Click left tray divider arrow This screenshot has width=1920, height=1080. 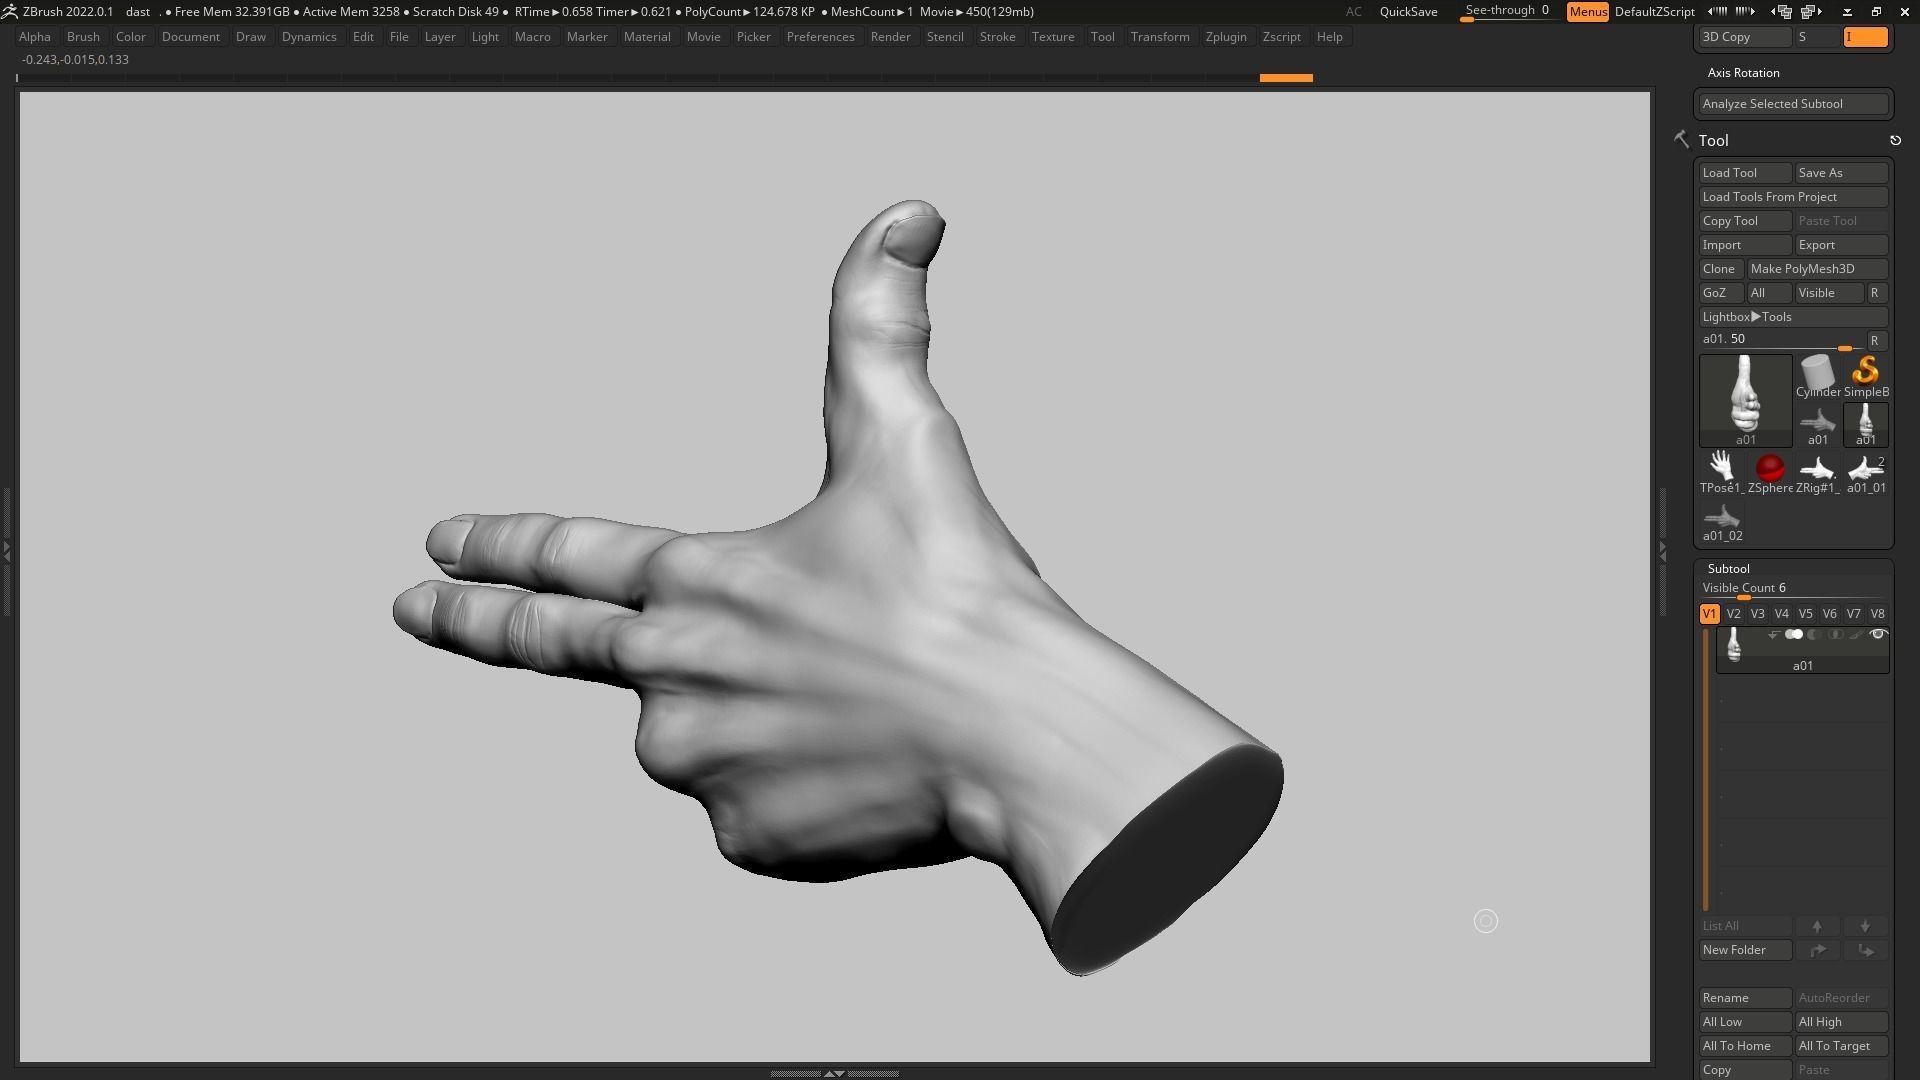[6, 550]
